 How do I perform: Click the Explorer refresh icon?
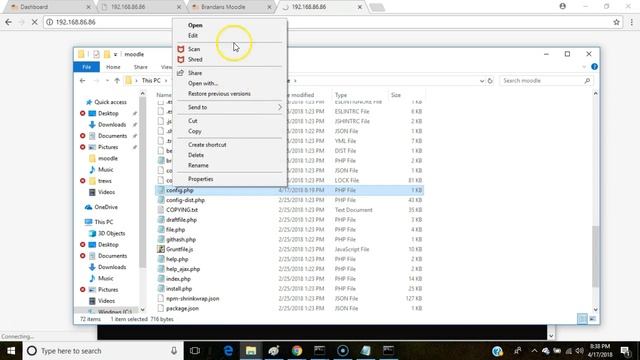[x=490, y=81]
